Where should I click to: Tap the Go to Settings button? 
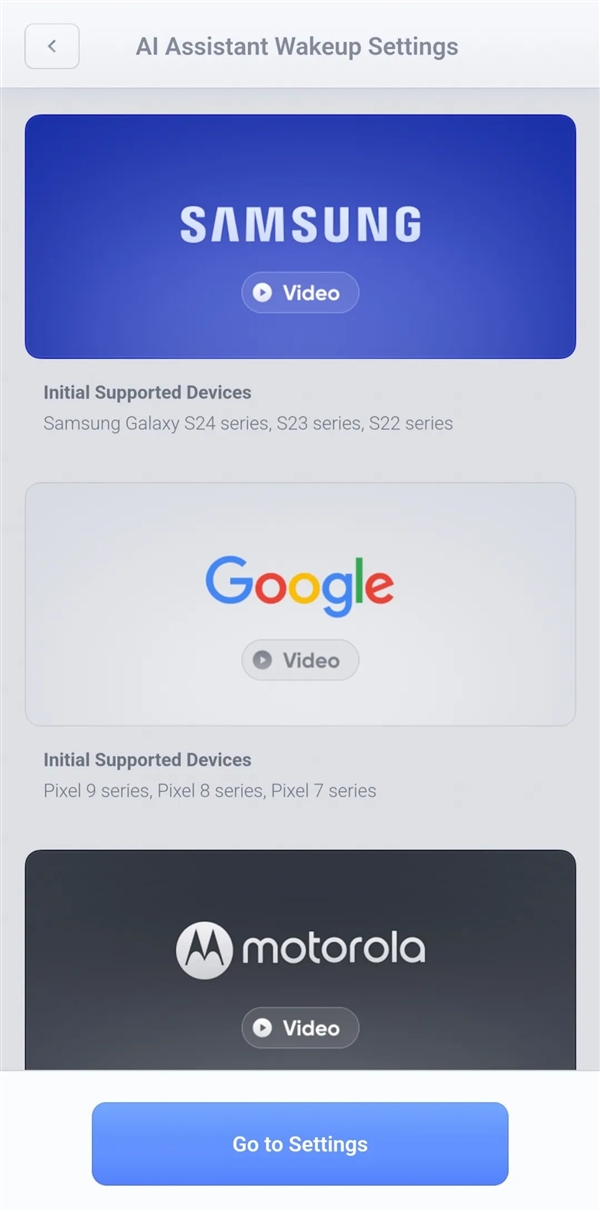pyautogui.click(x=300, y=1144)
